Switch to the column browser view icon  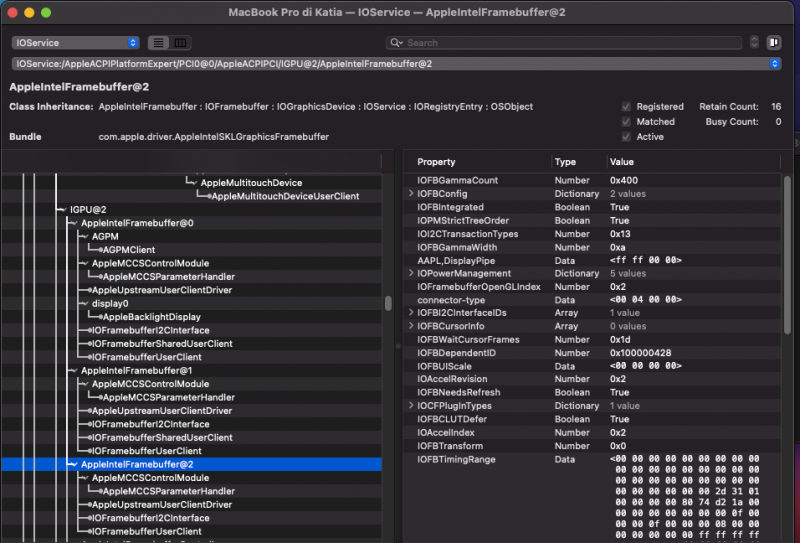[180, 43]
